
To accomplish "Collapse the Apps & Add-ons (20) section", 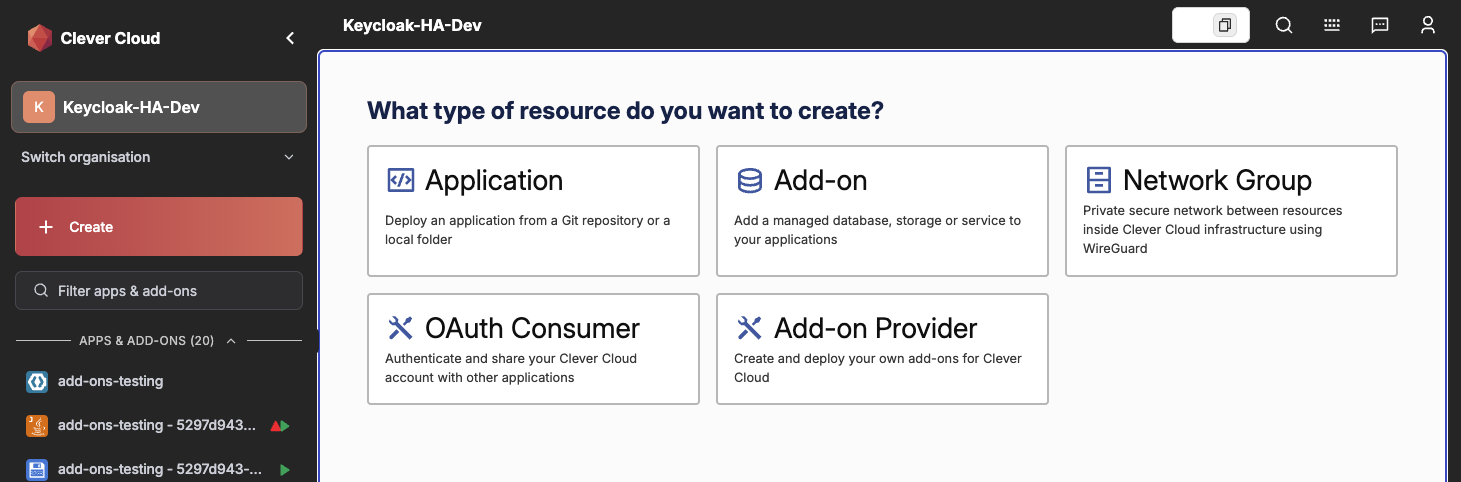I will coord(159,341).
